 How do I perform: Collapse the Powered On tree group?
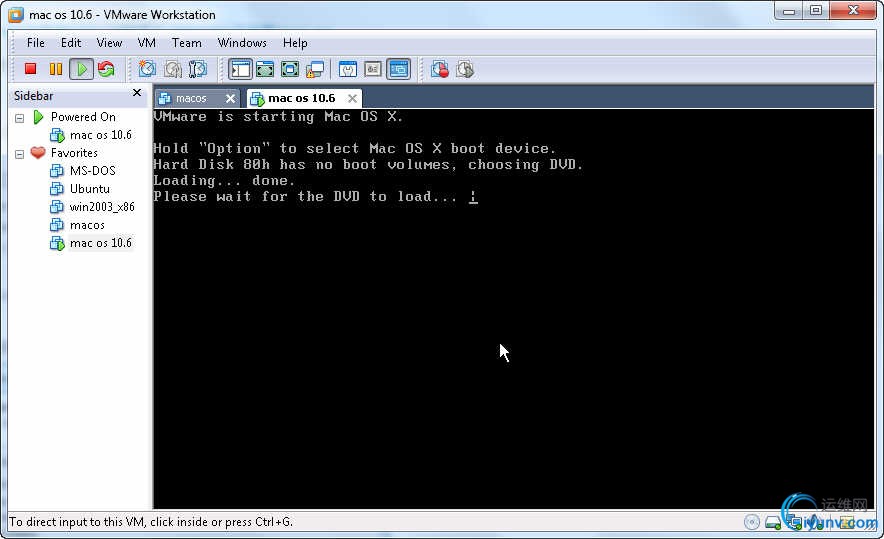click(20, 118)
